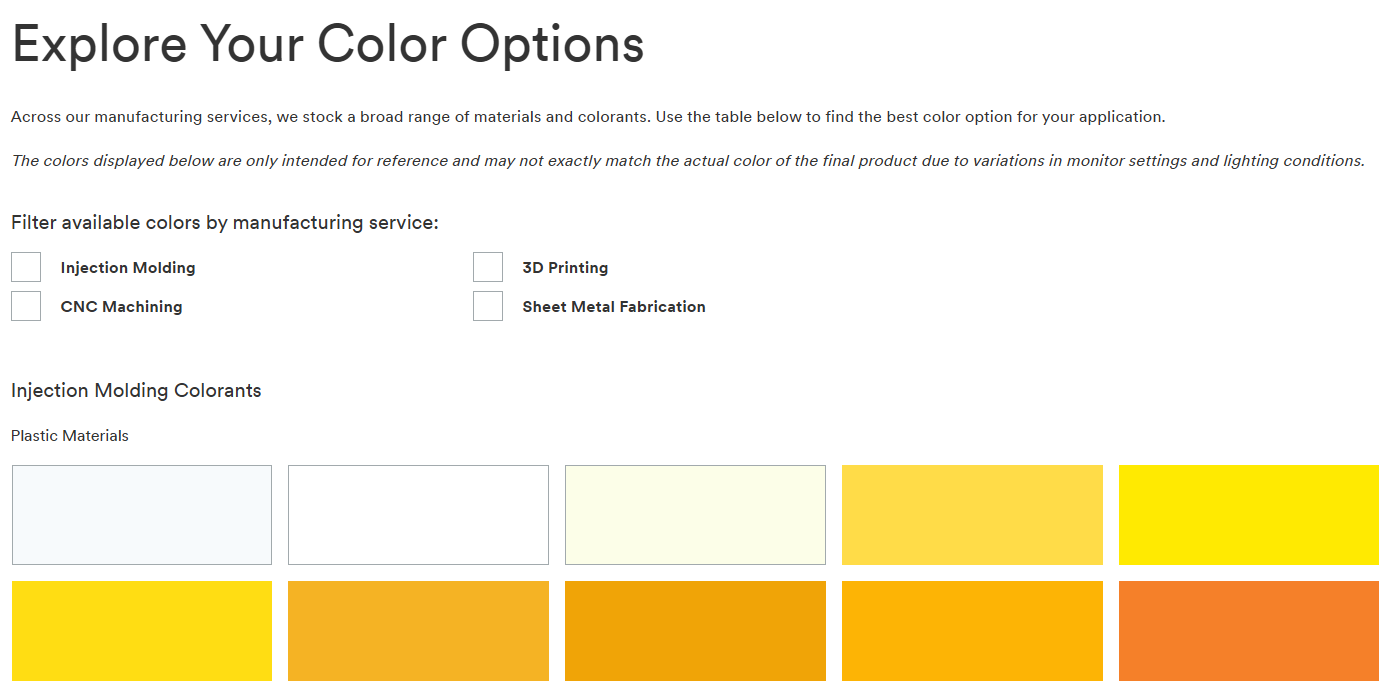Click the orange swatch at bottom right
Screen dimensions: 1391x688
pos(1248,630)
